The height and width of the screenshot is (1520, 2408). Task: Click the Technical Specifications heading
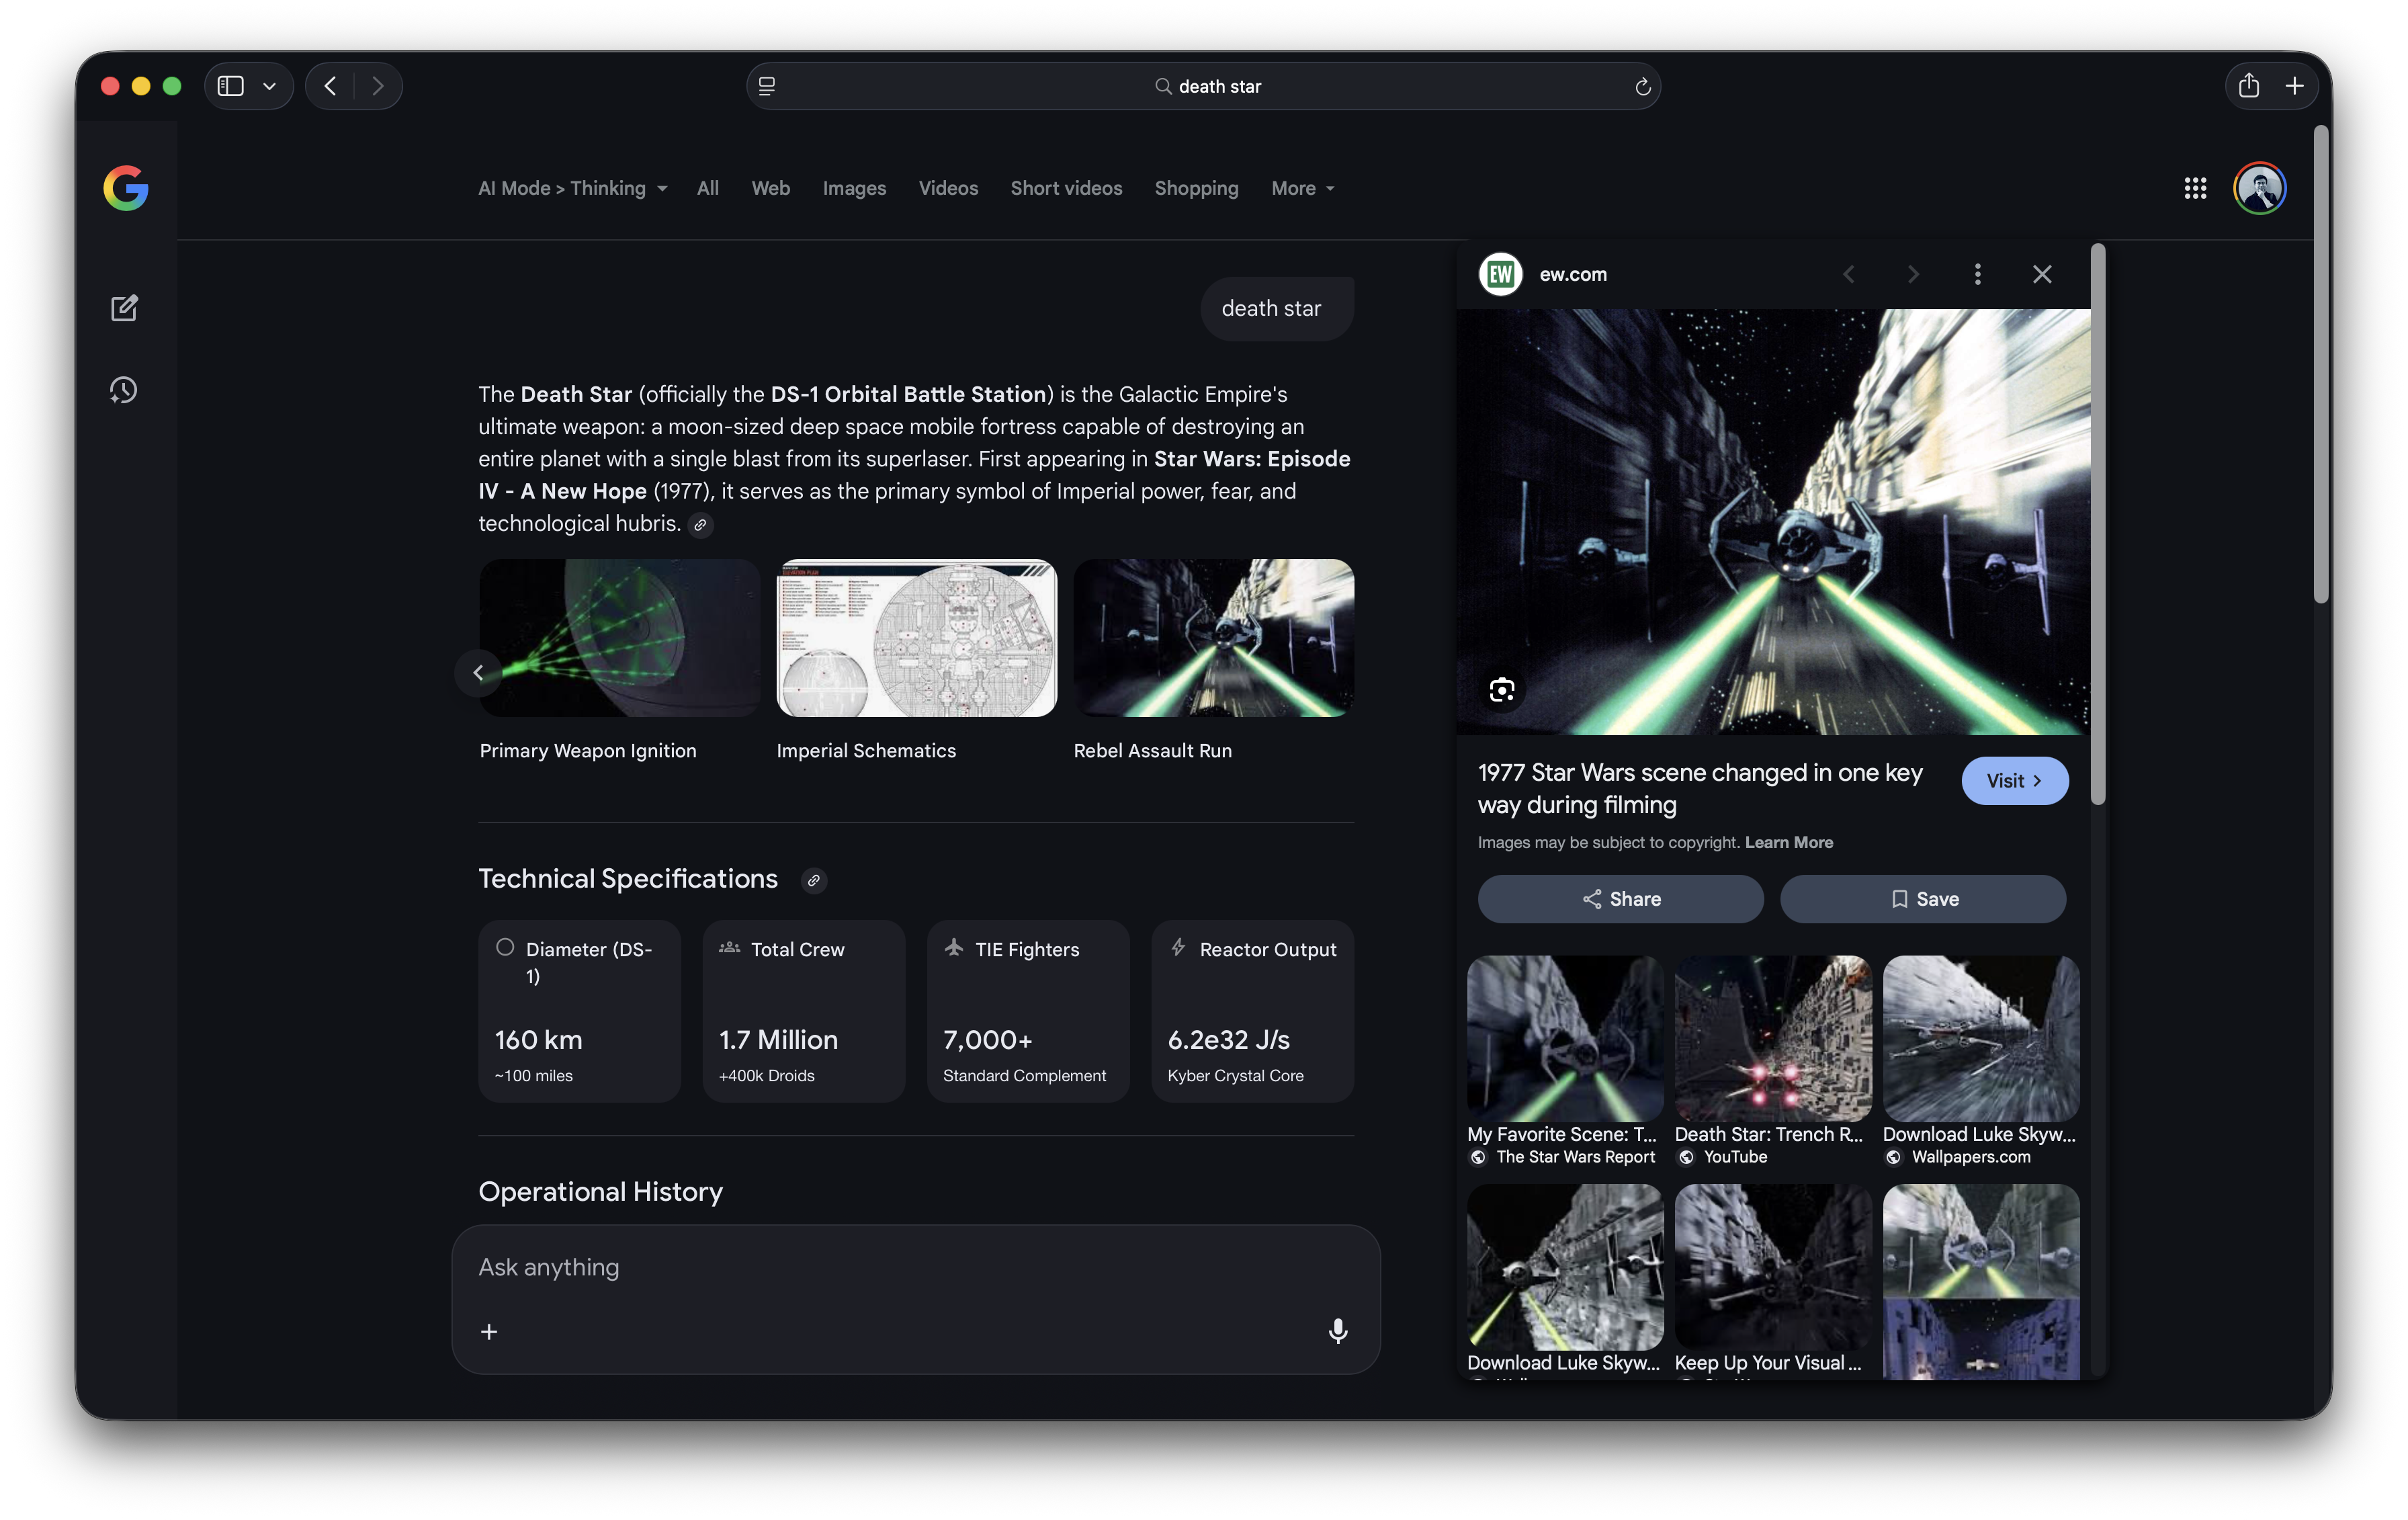point(627,879)
